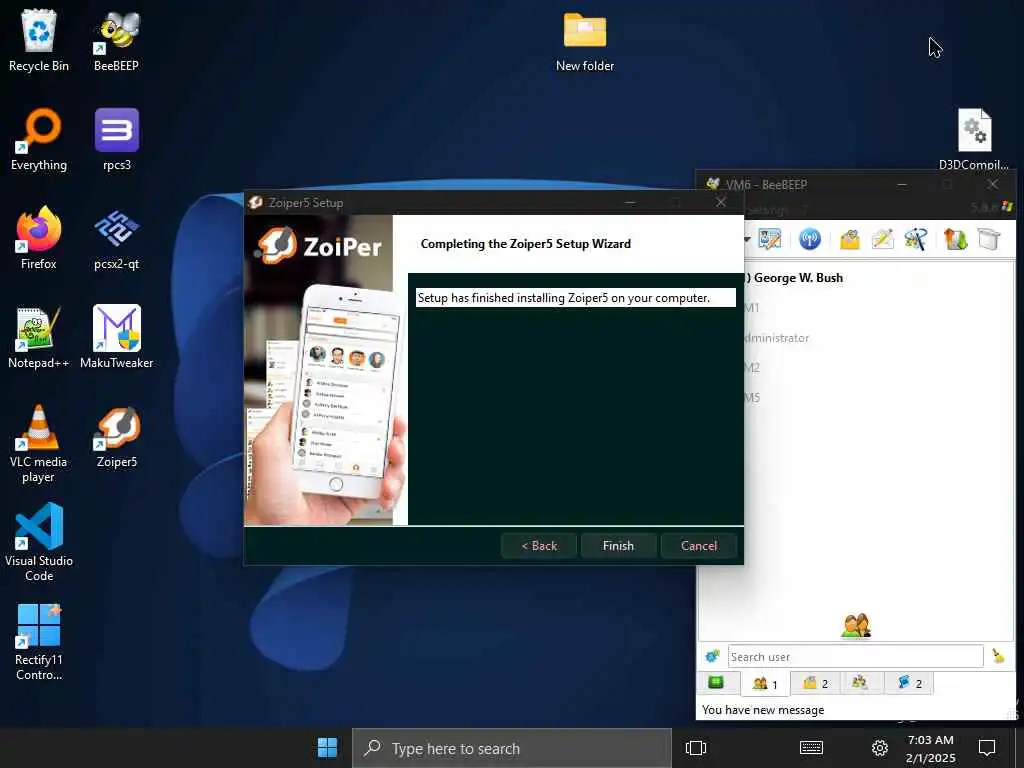Click the taskbar search box

(x=512, y=748)
